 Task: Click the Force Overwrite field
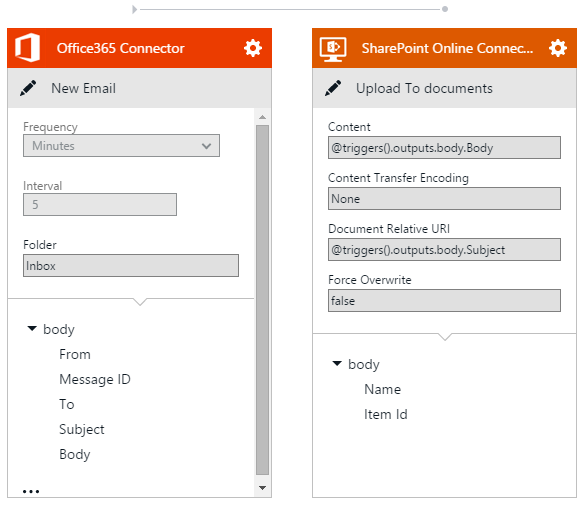click(x=444, y=301)
